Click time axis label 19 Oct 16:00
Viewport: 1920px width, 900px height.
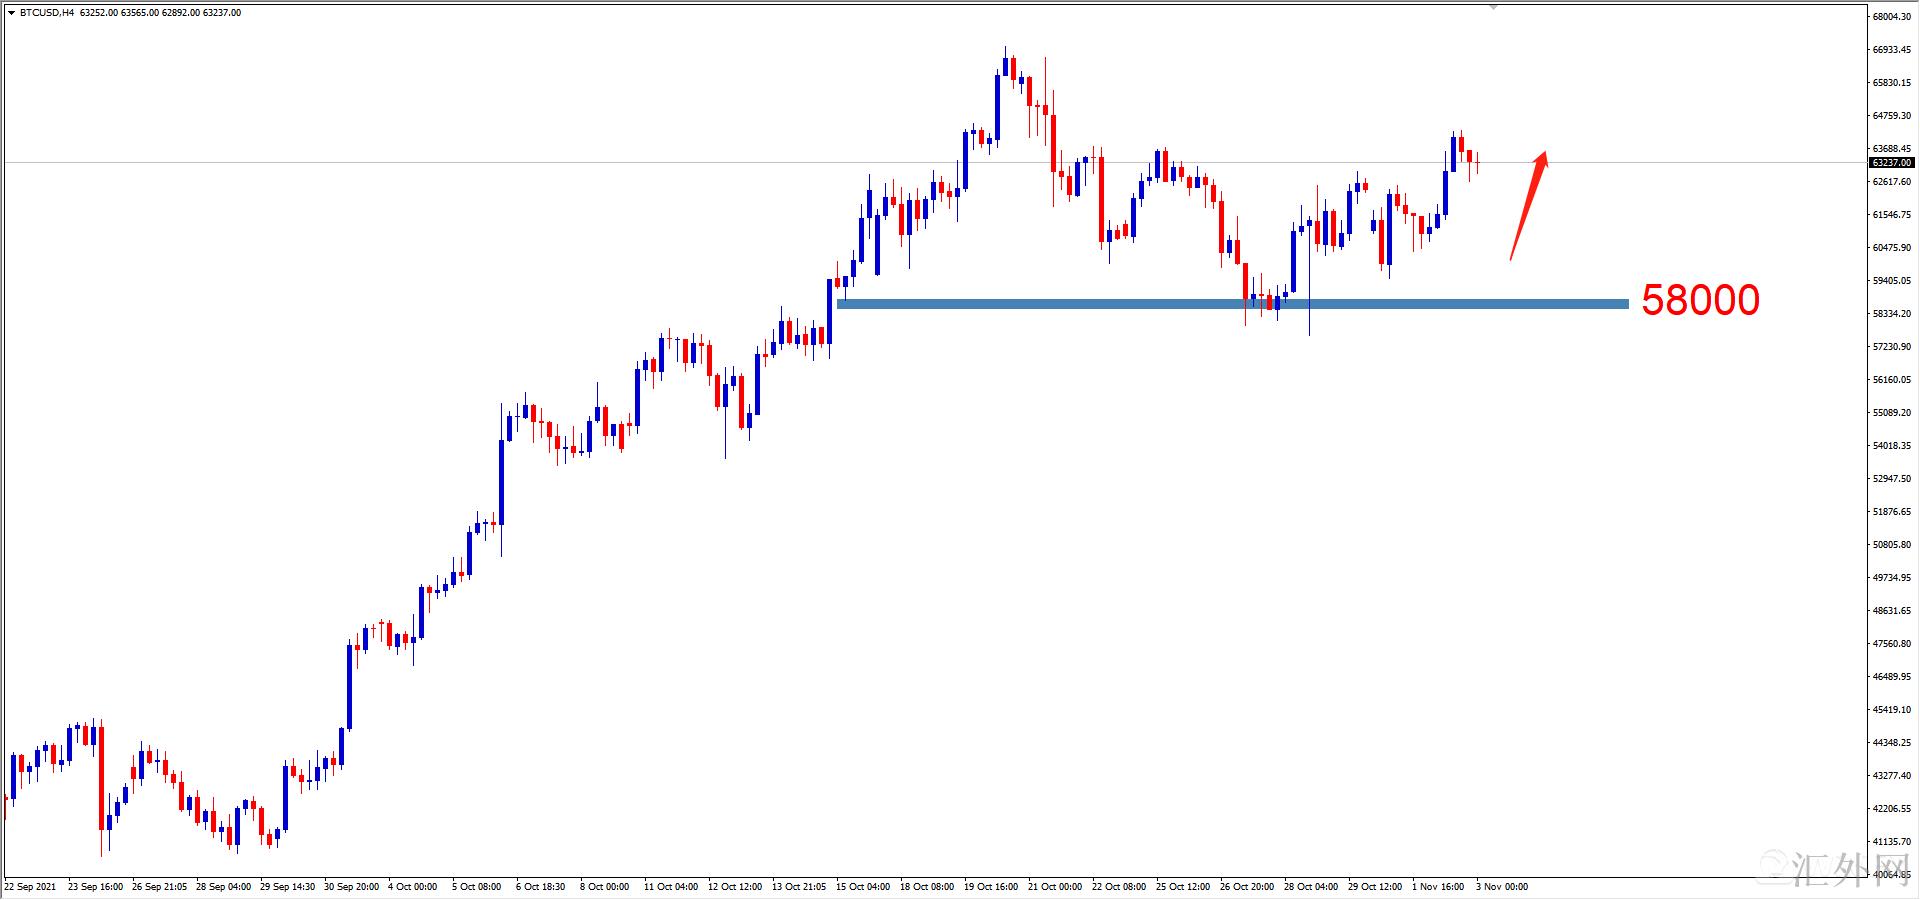pyautogui.click(x=991, y=887)
